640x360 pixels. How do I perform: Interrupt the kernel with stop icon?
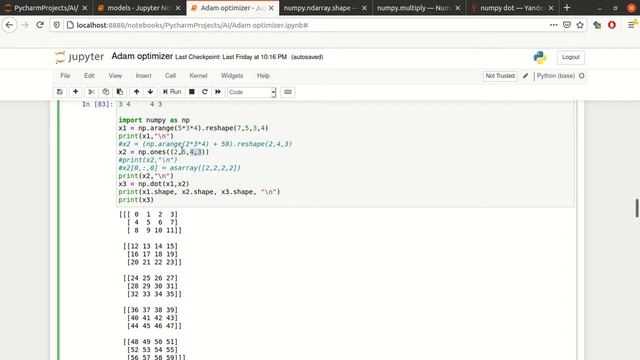[x=191, y=92]
